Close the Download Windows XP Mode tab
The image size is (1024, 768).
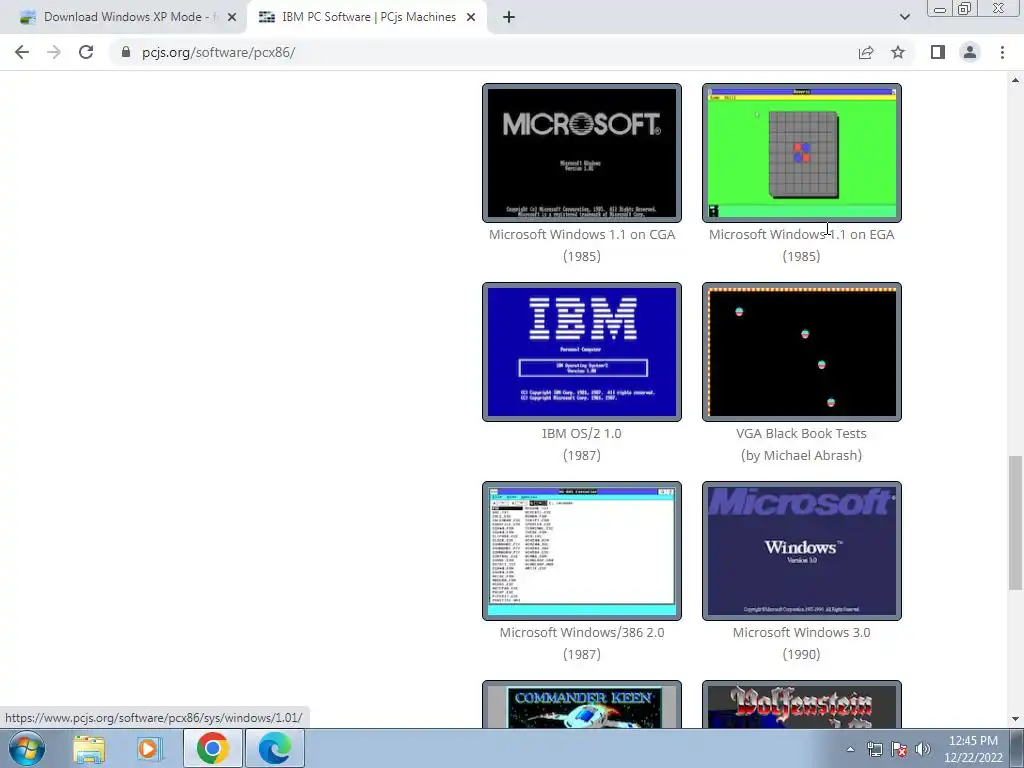click(x=232, y=18)
